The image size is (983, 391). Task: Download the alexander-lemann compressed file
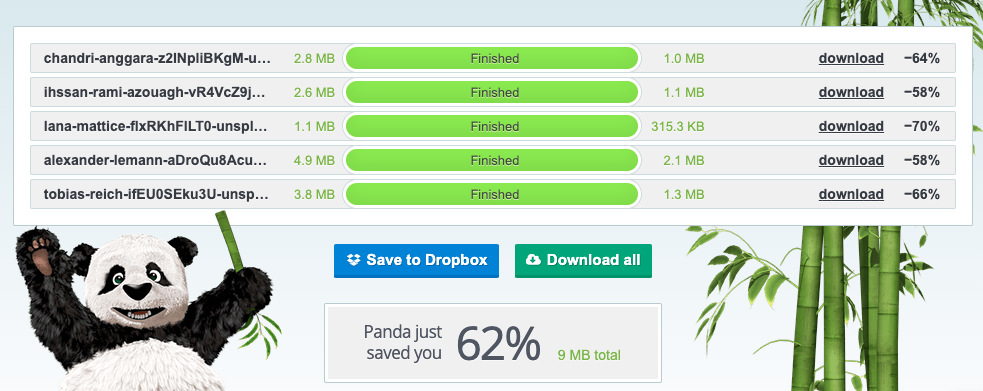[x=851, y=160]
